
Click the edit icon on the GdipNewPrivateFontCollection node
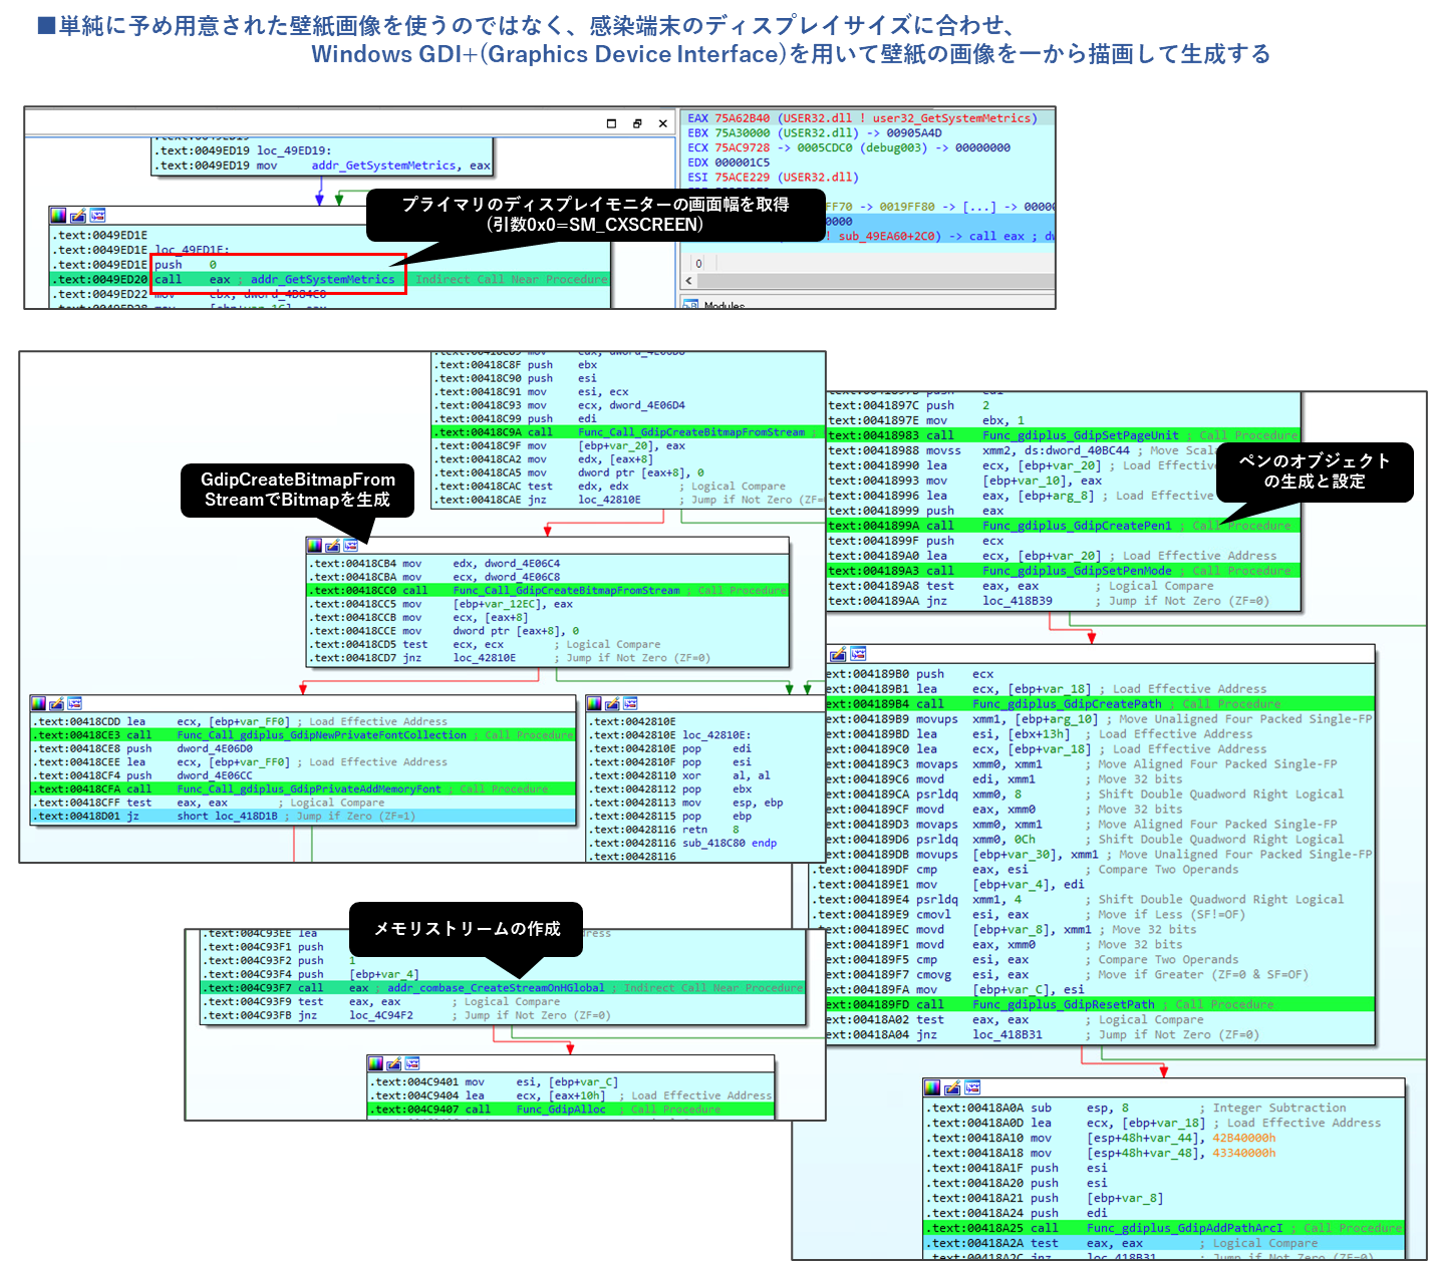pos(57,703)
